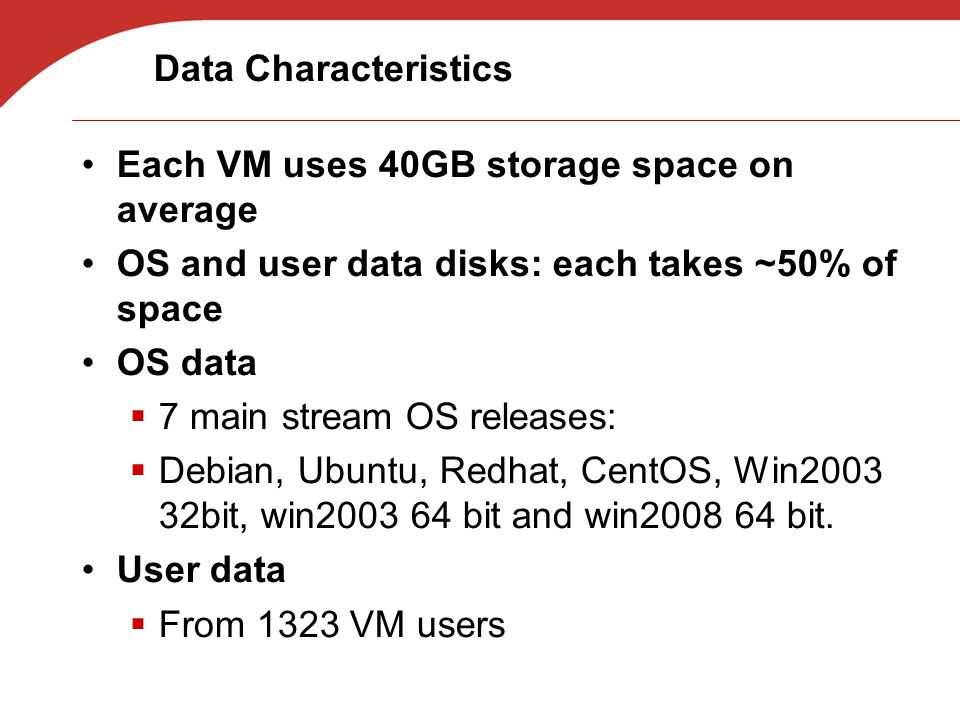Screen dimensions: 960x720
Task: Click the Data Characteristics slide title
Action: pyautogui.click(x=332, y=68)
